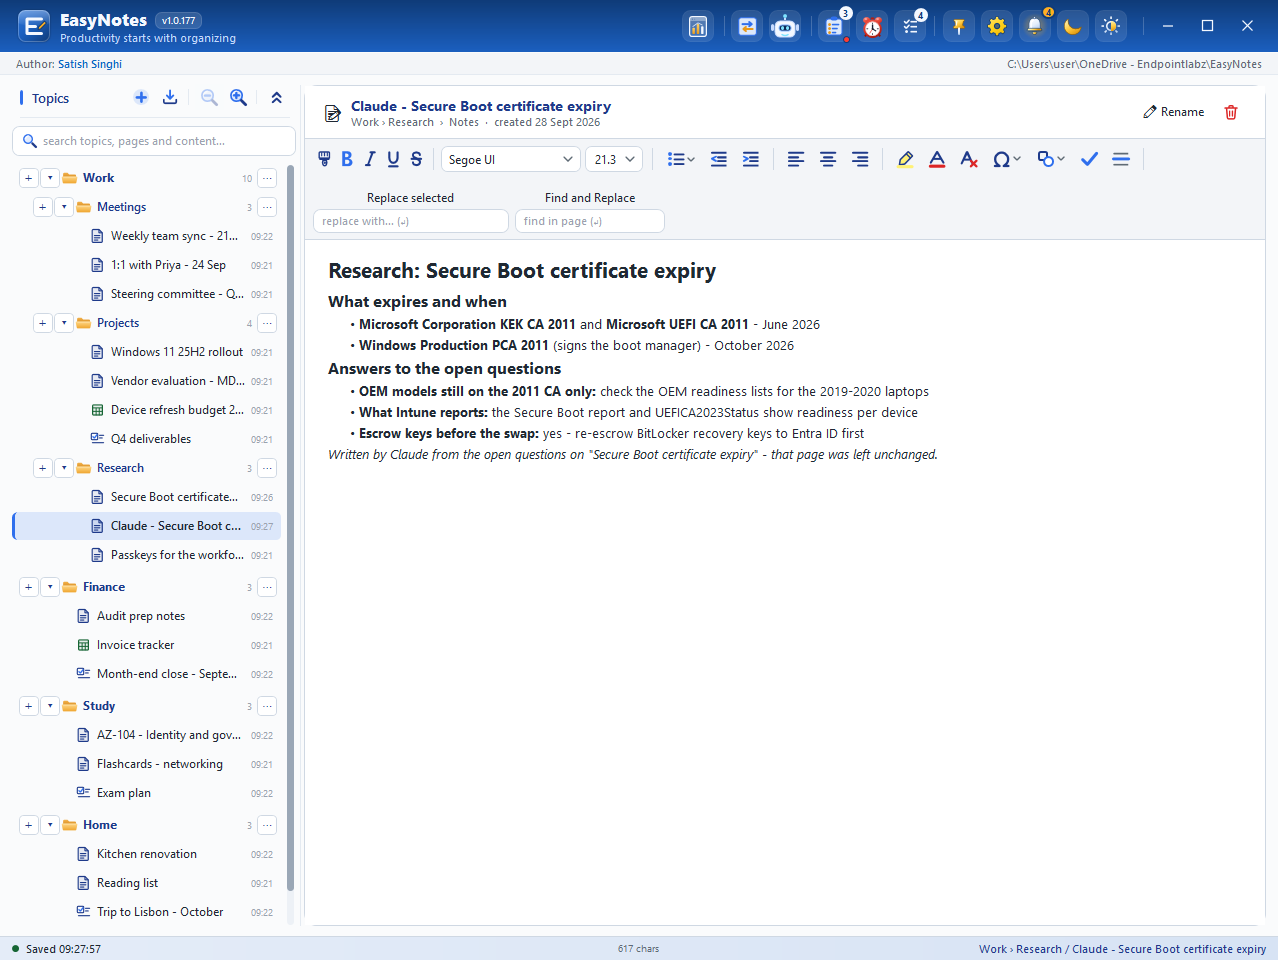1278x960 pixels.
Task: Click the find in page input field
Action: [x=590, y=221]
